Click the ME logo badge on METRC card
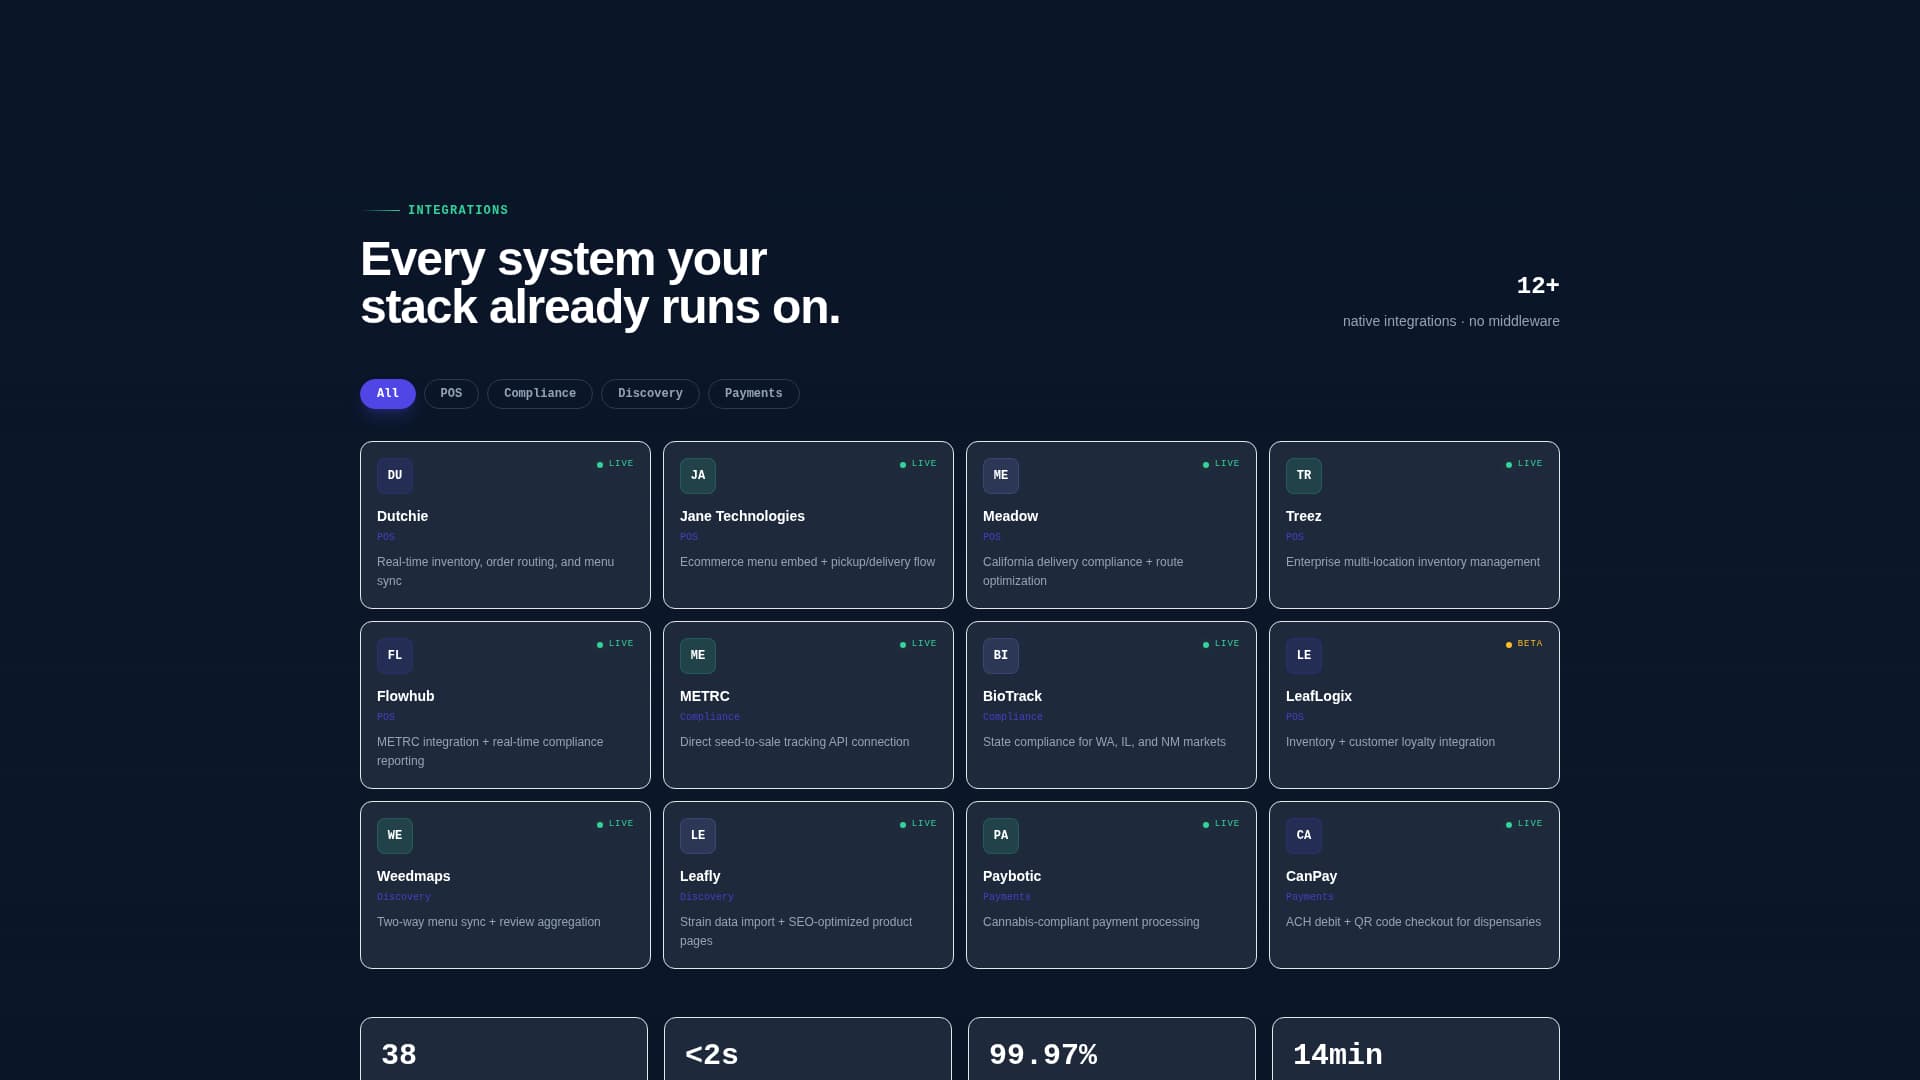The image size is (1920, 1080). click(698, 656)
